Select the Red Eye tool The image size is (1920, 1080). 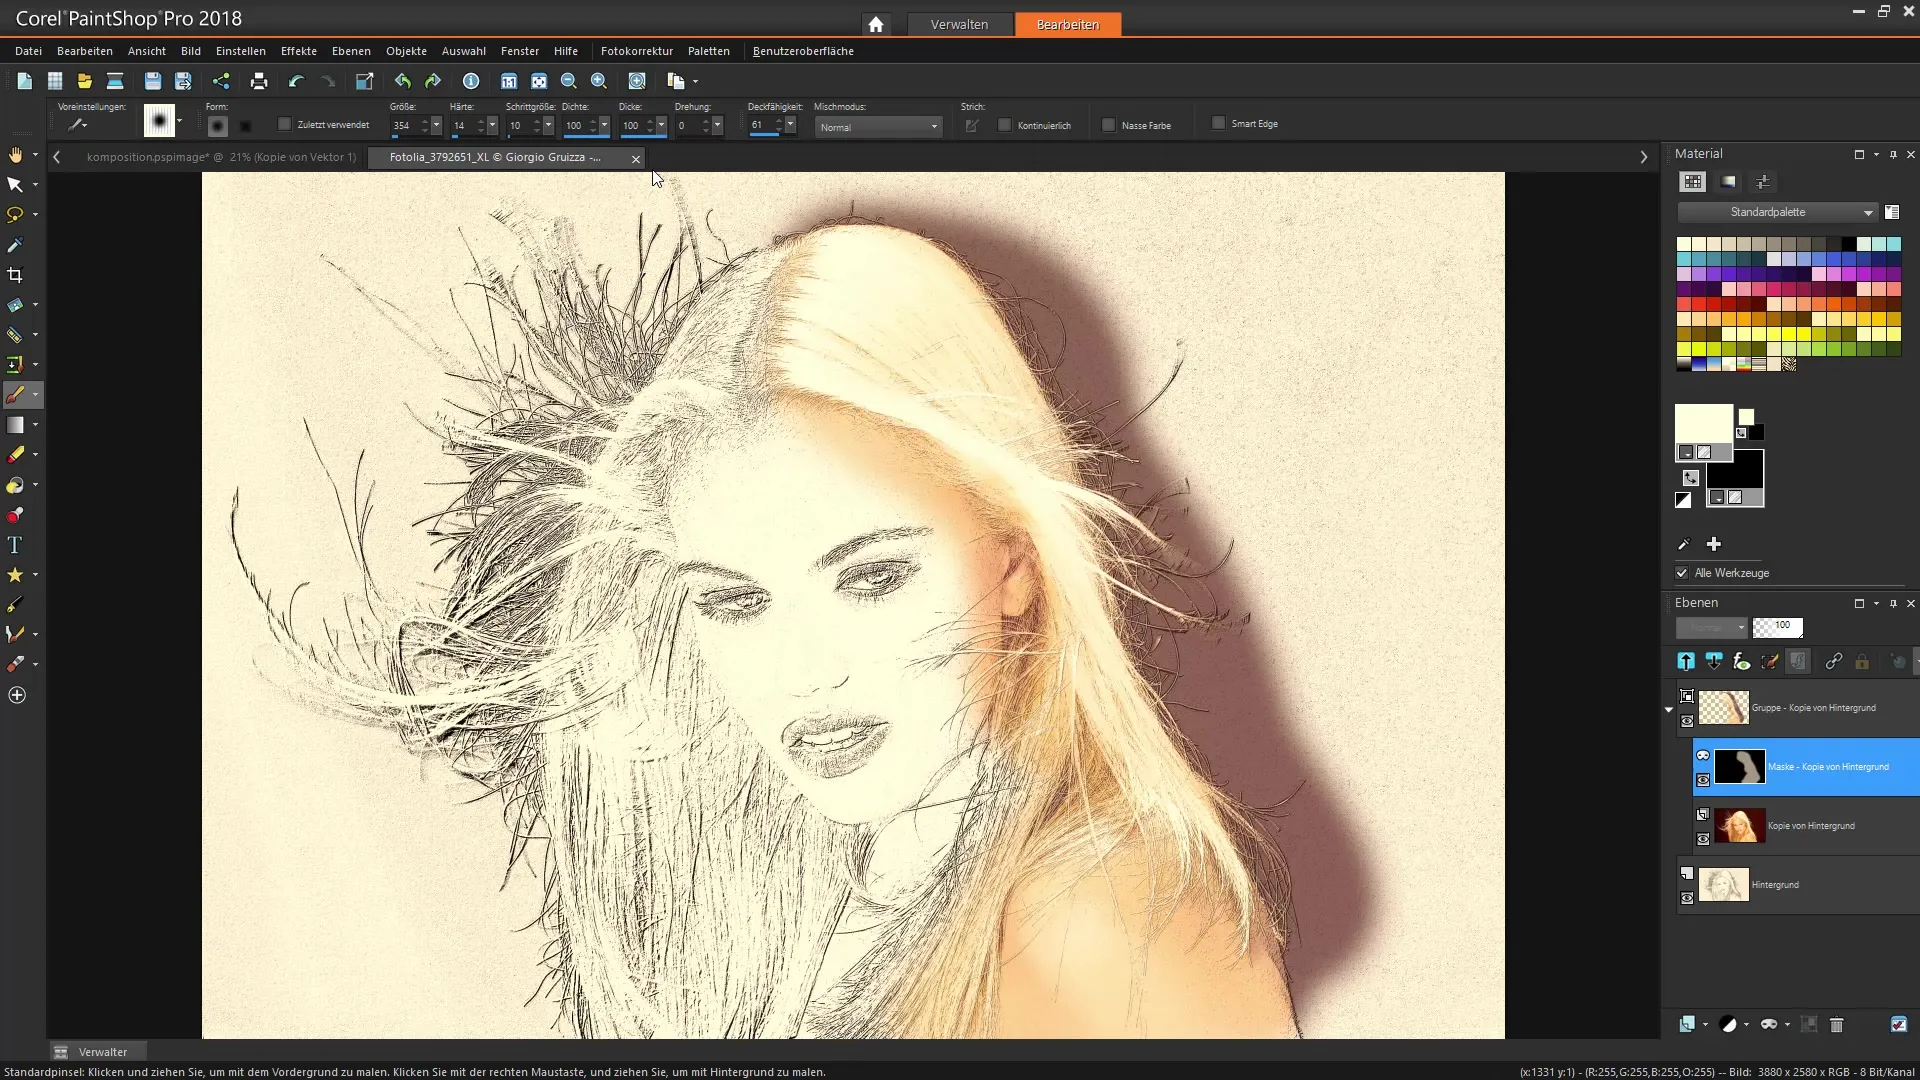(15, 515)
